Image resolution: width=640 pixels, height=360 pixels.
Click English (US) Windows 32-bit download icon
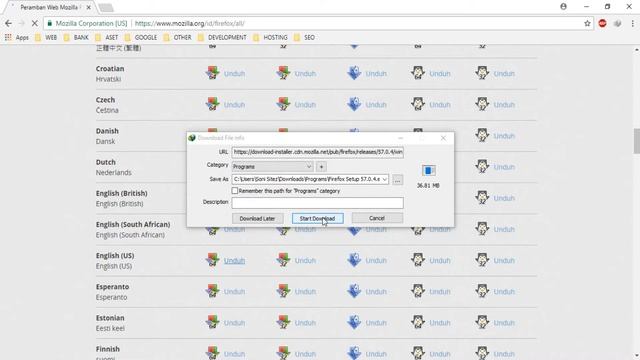pyautogui.click(x=283, y=260)
